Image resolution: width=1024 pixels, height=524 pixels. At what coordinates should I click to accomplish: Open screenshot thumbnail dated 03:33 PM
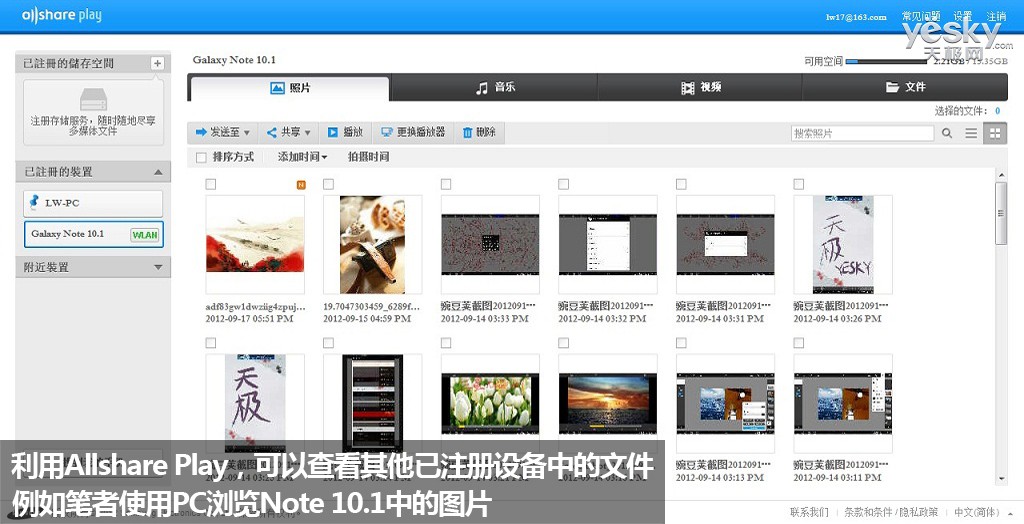pos(490,244)
